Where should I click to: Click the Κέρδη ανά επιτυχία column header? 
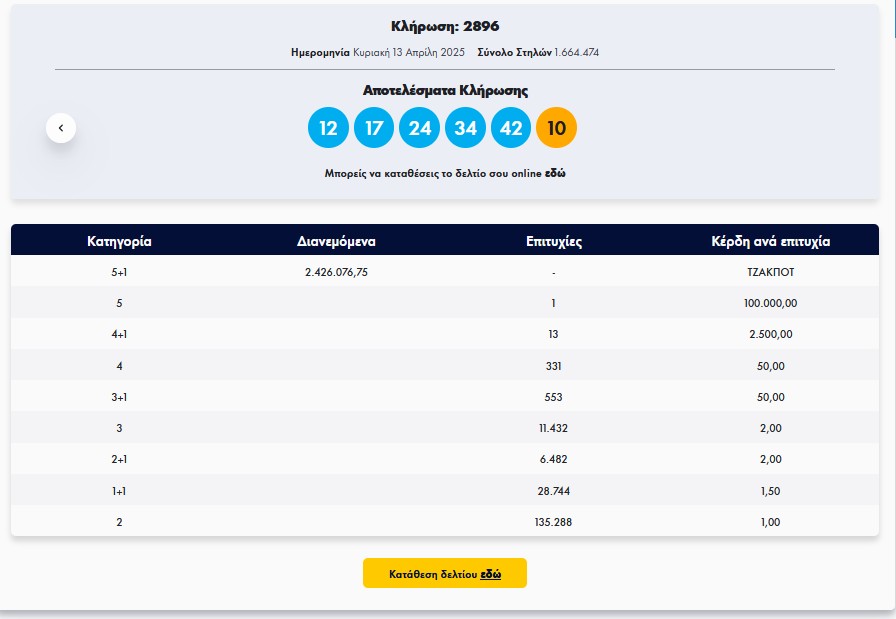point(770,241)
